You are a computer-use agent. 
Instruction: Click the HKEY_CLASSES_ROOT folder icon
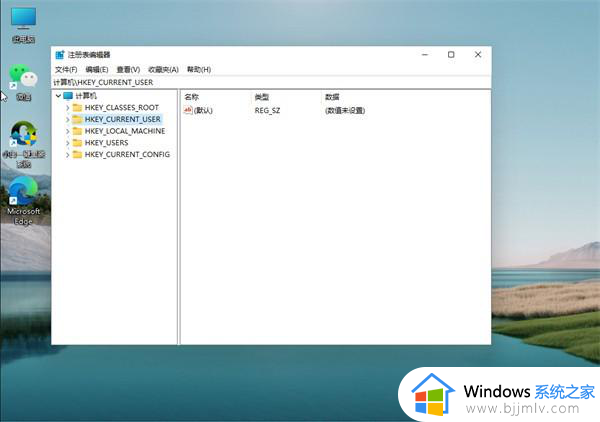77,108
